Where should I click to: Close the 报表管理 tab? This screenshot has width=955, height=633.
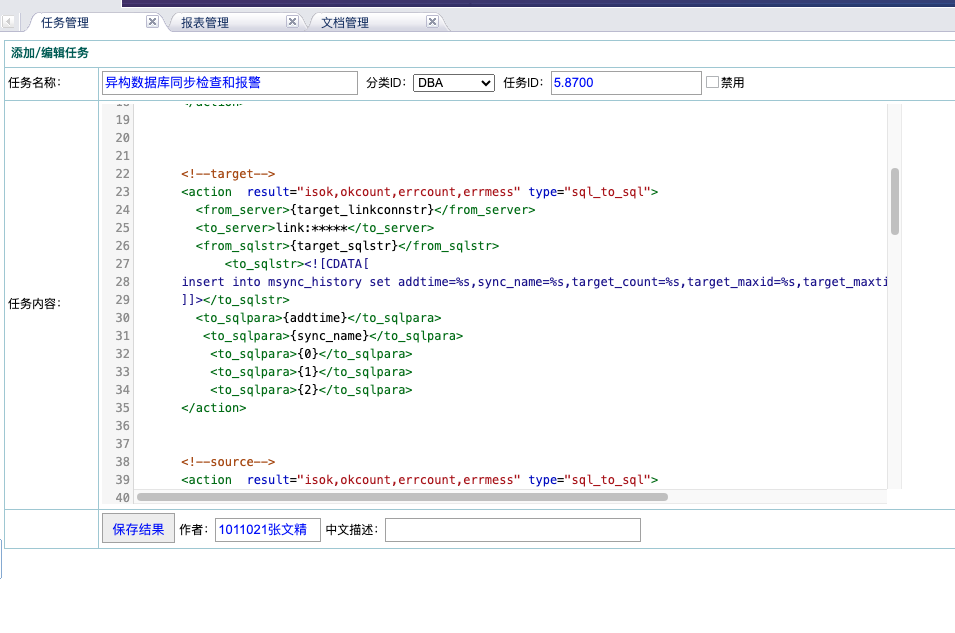point(292,21)
